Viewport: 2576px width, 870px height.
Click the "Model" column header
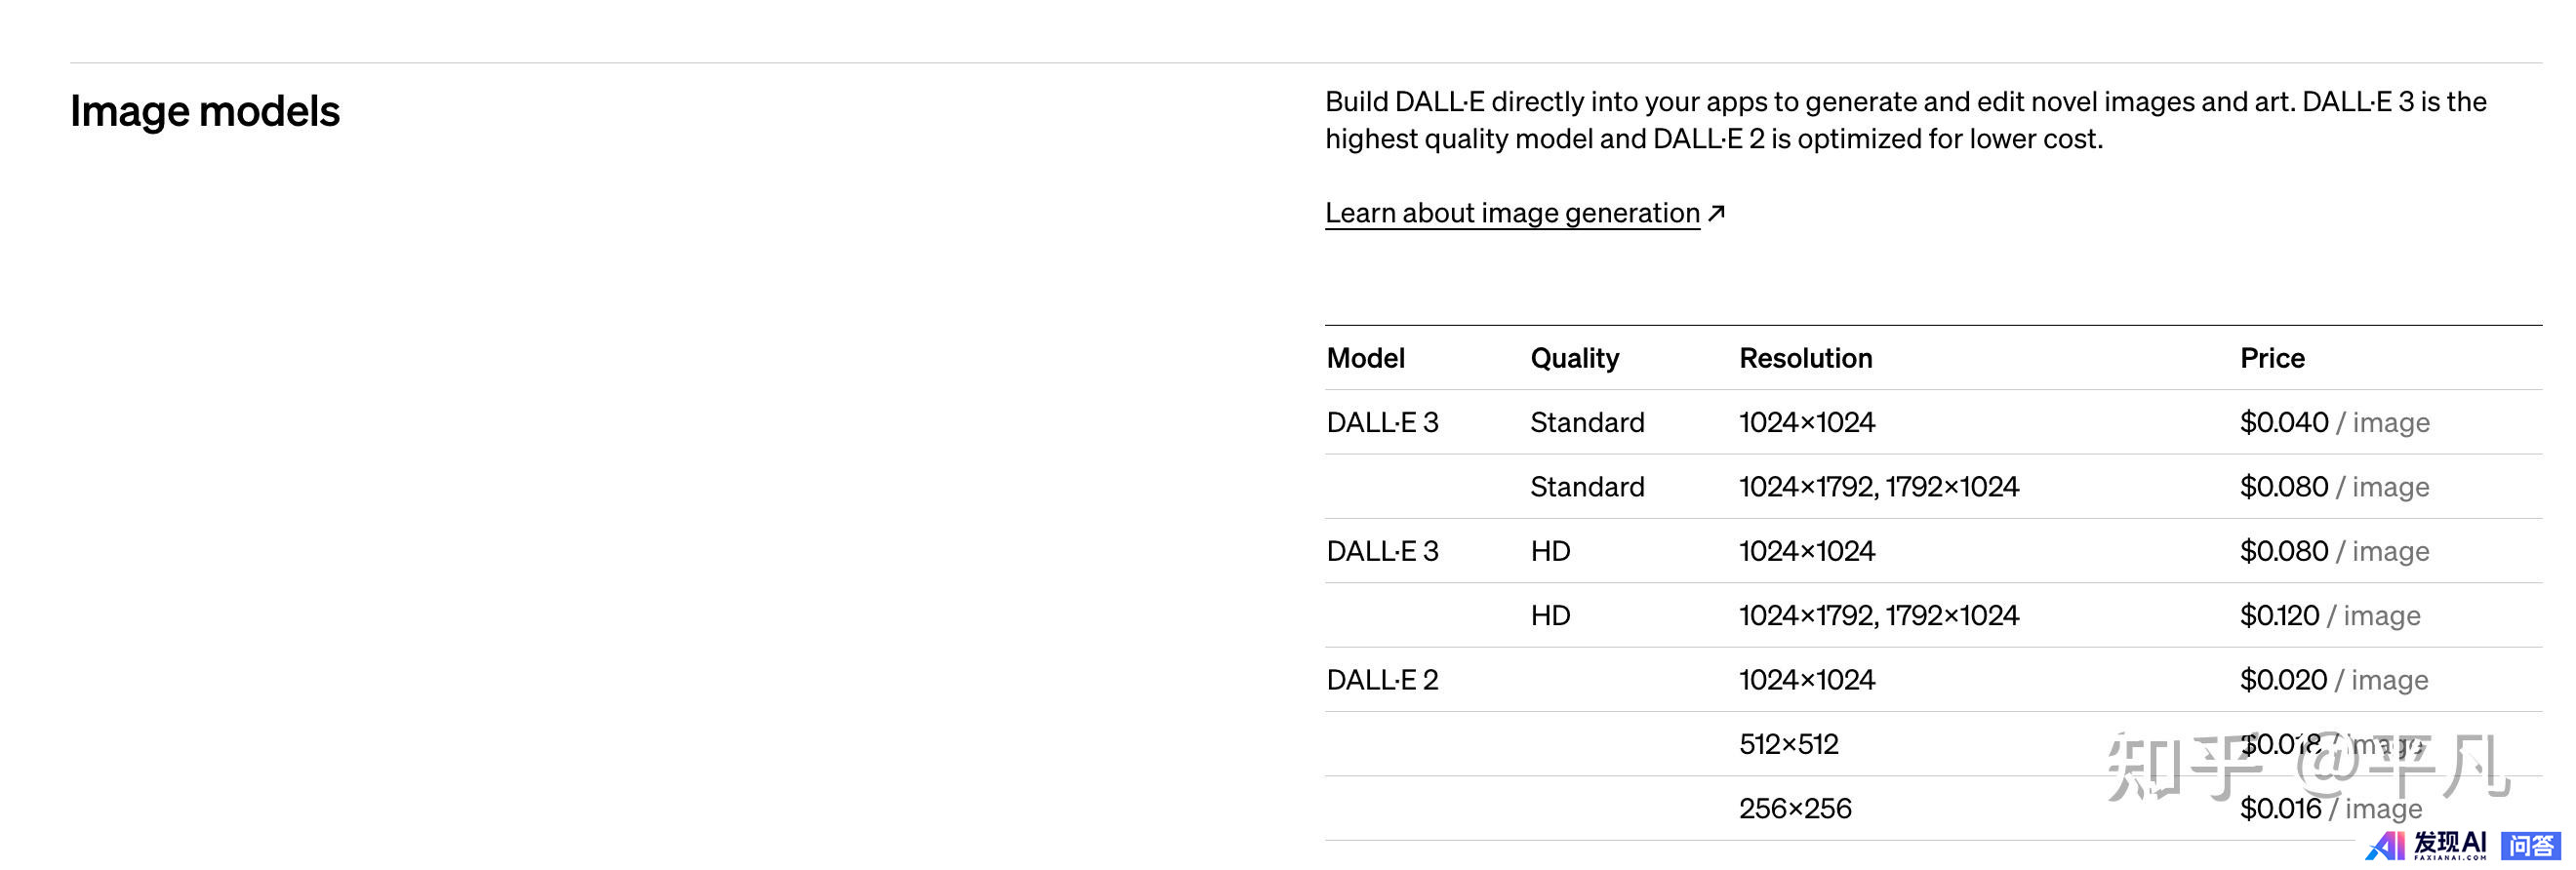coord(1365,358)
